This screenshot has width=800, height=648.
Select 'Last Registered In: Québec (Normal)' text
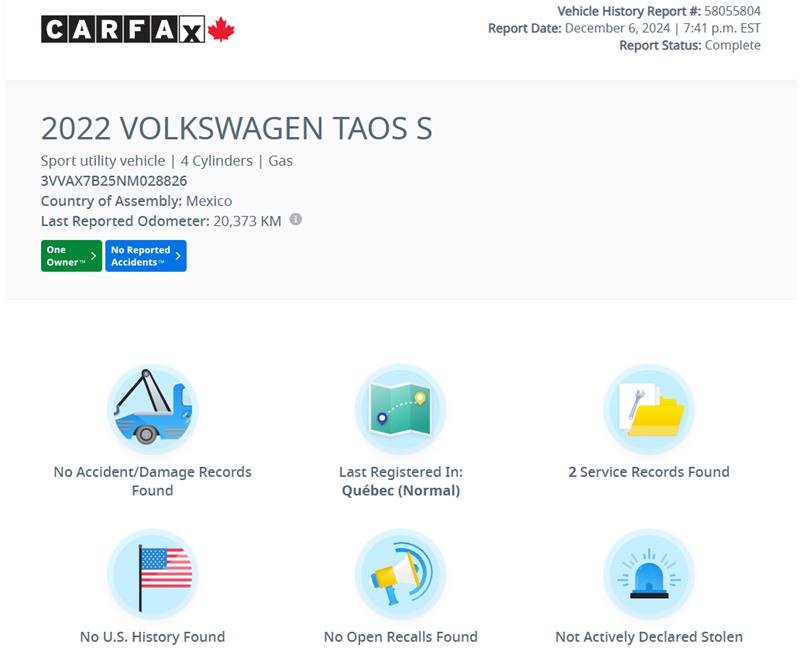click(x=401, y=481)
